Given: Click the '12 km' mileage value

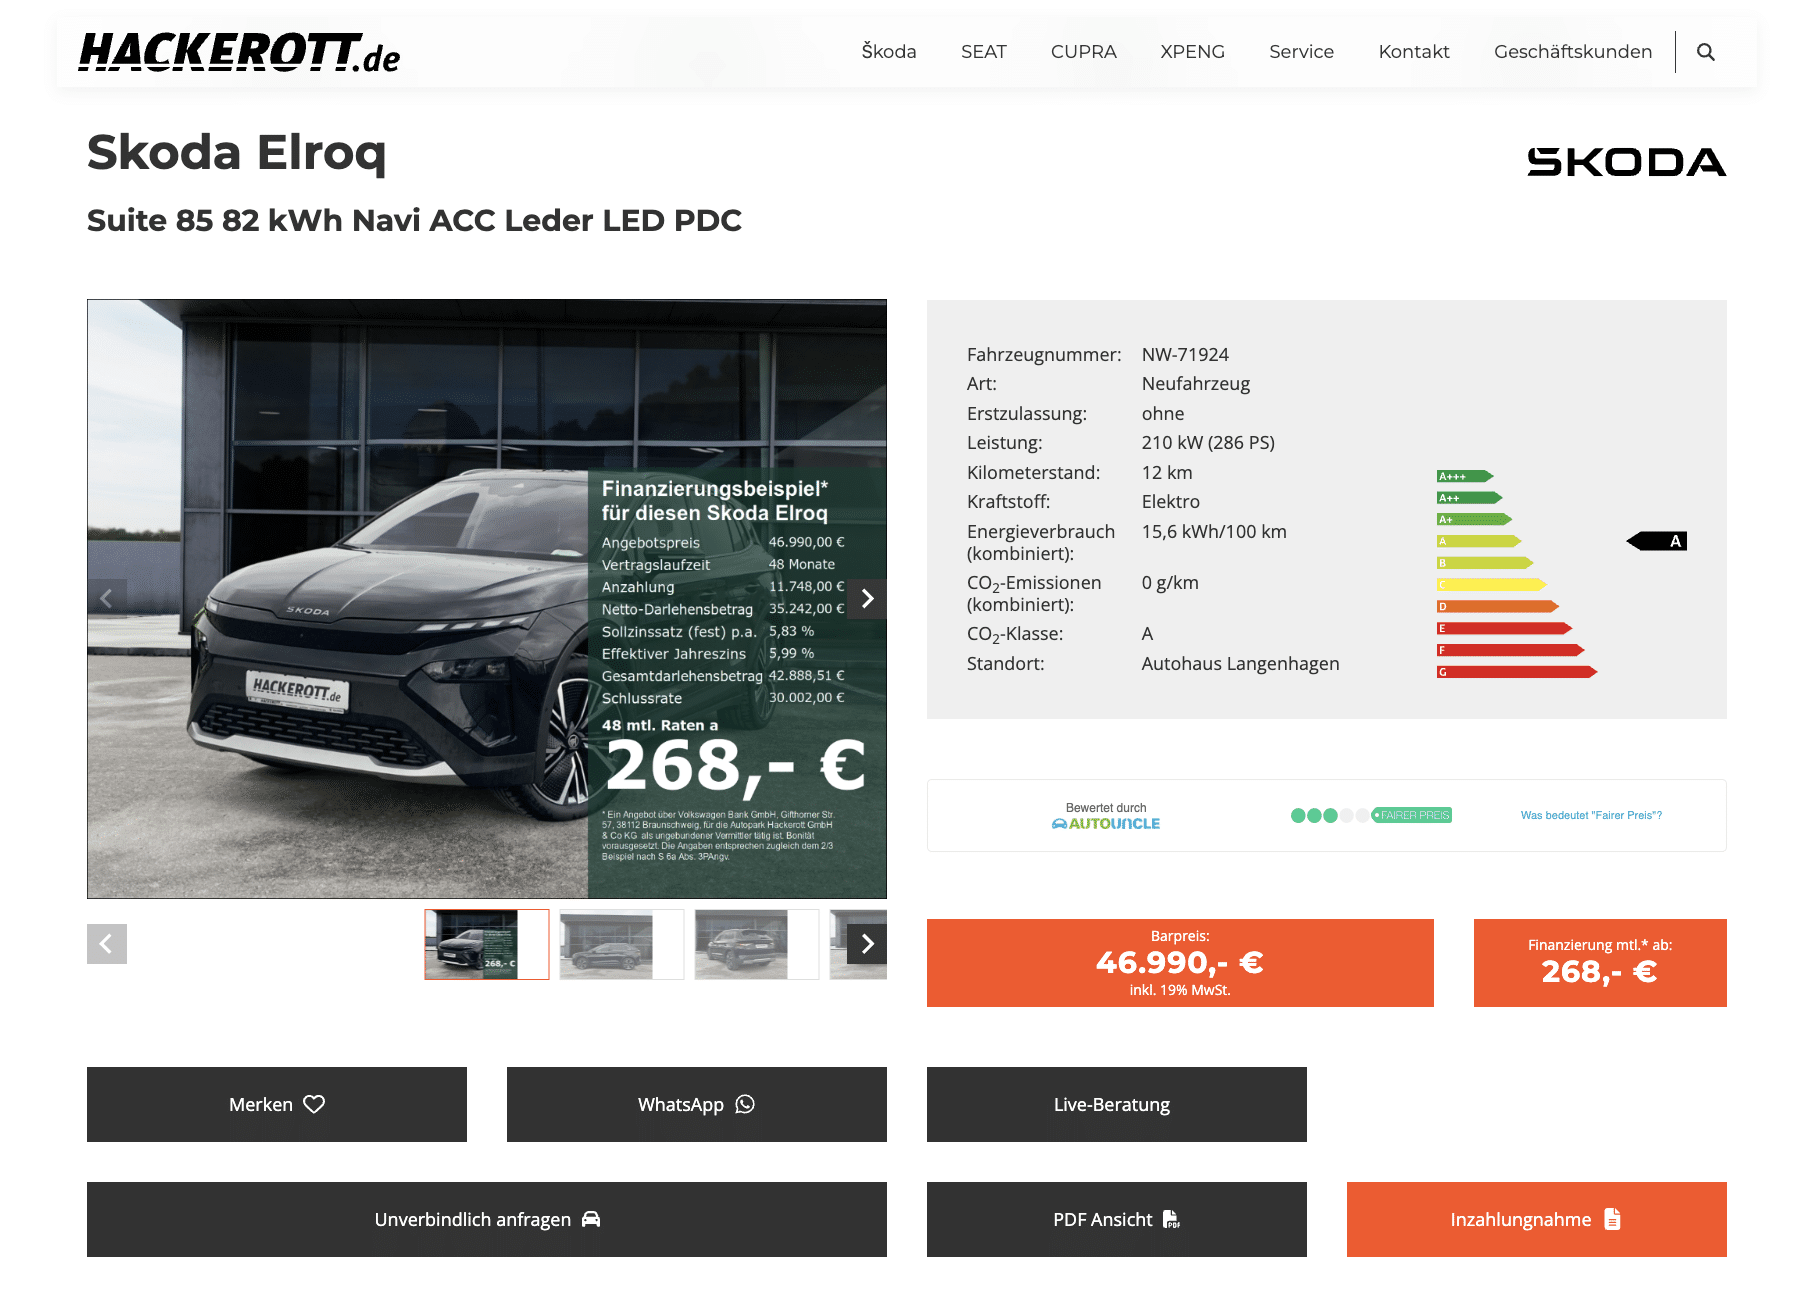Looking at the screenshot, I should click(x=1167, y=473).
